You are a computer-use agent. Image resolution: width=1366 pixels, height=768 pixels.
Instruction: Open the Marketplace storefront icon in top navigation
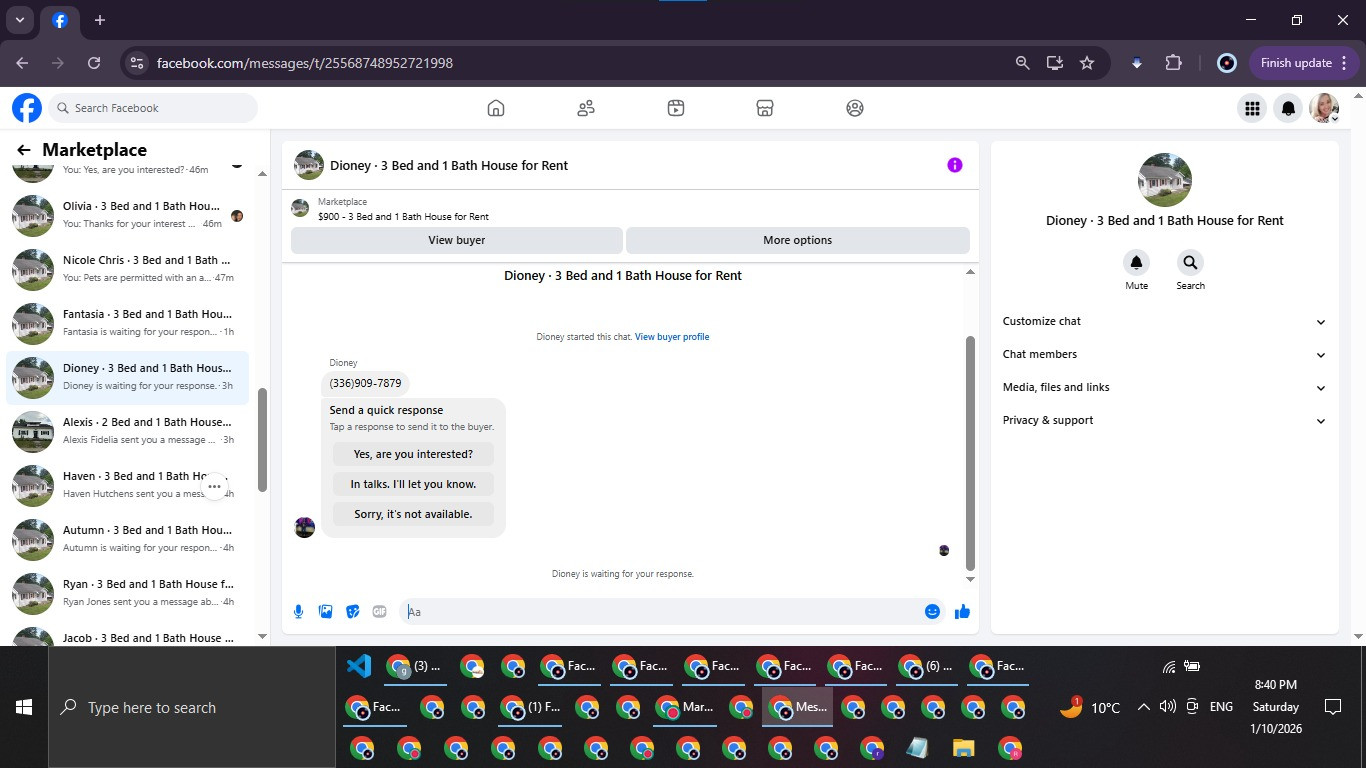pyautogui.click(x=765, y=108)
